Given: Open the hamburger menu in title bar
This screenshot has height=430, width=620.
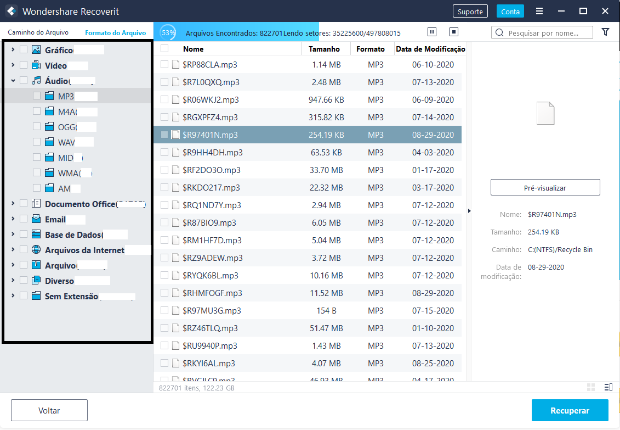Looking at the screenshot, I should (x=540, y=11).
